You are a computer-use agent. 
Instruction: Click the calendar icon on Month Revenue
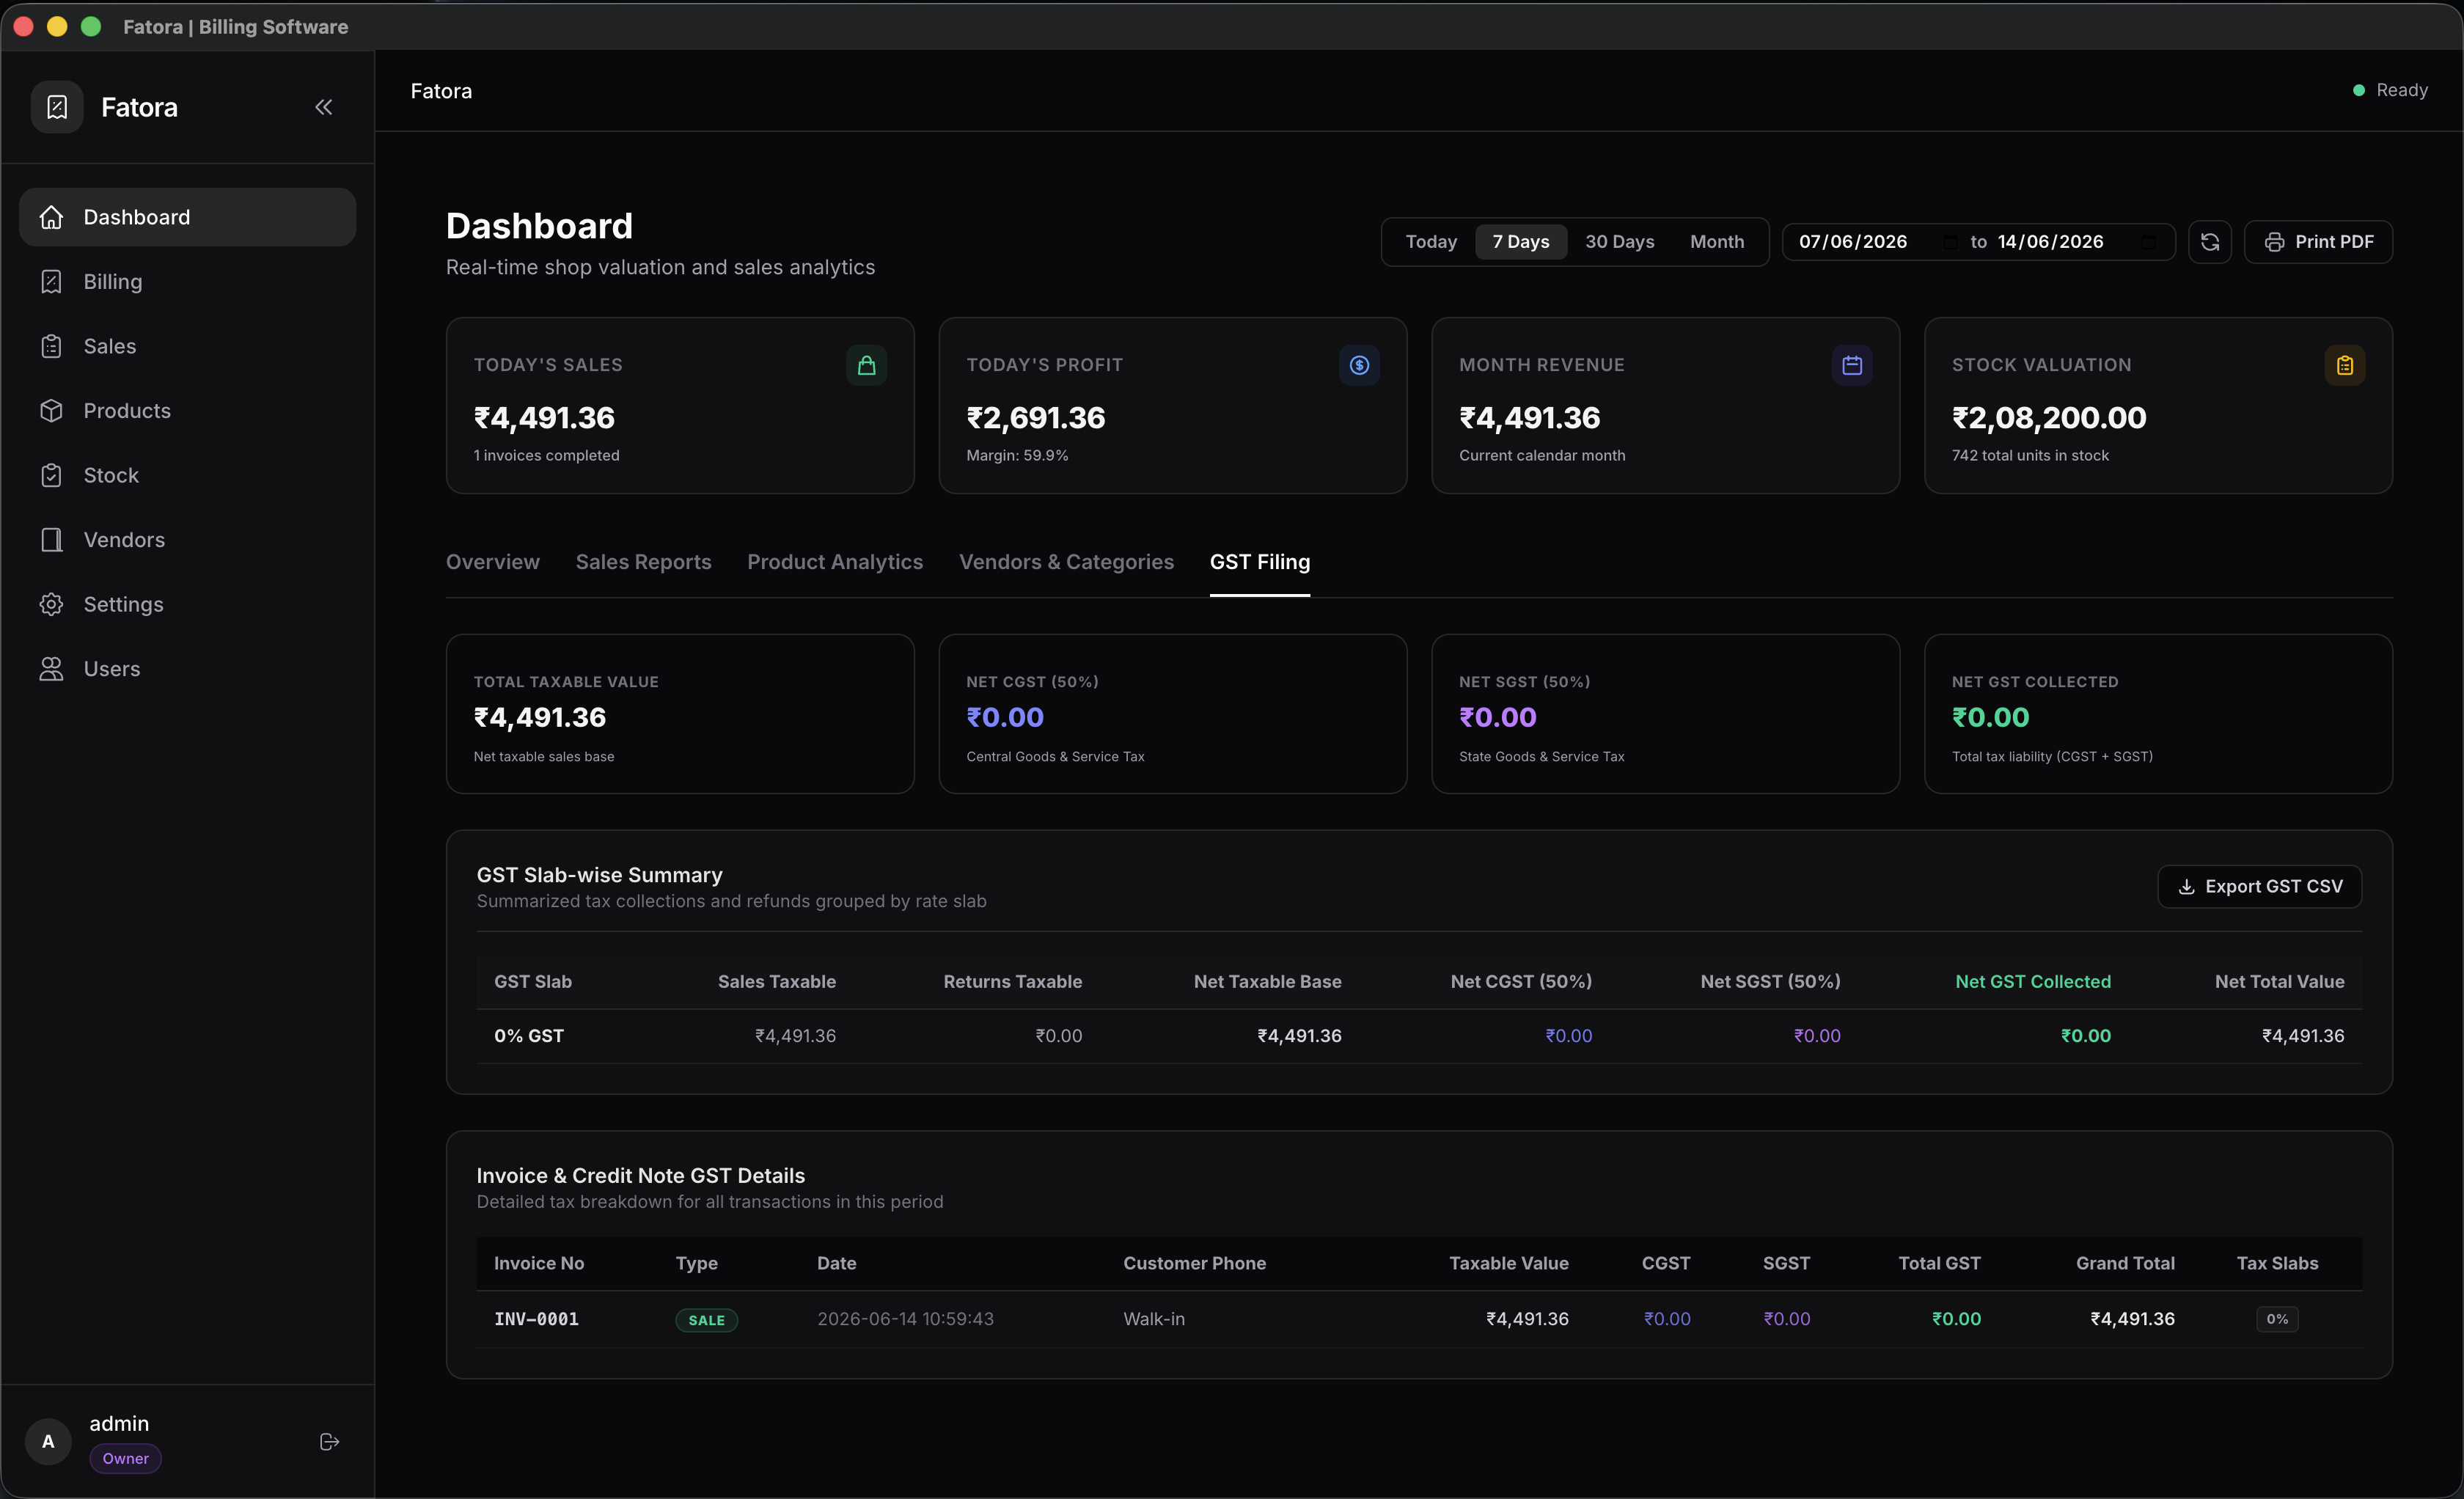pyautogui.click(x=1852, y=365)
